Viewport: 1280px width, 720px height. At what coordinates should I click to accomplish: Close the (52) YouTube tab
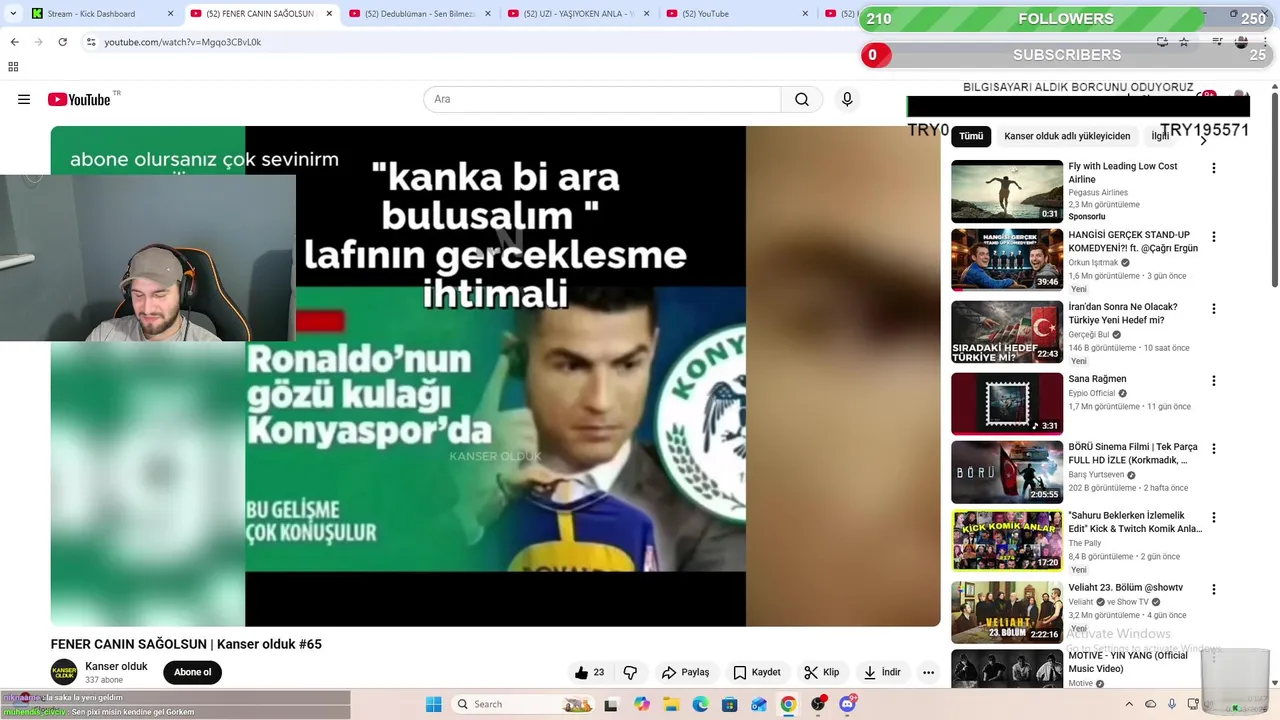pos(806,14)
